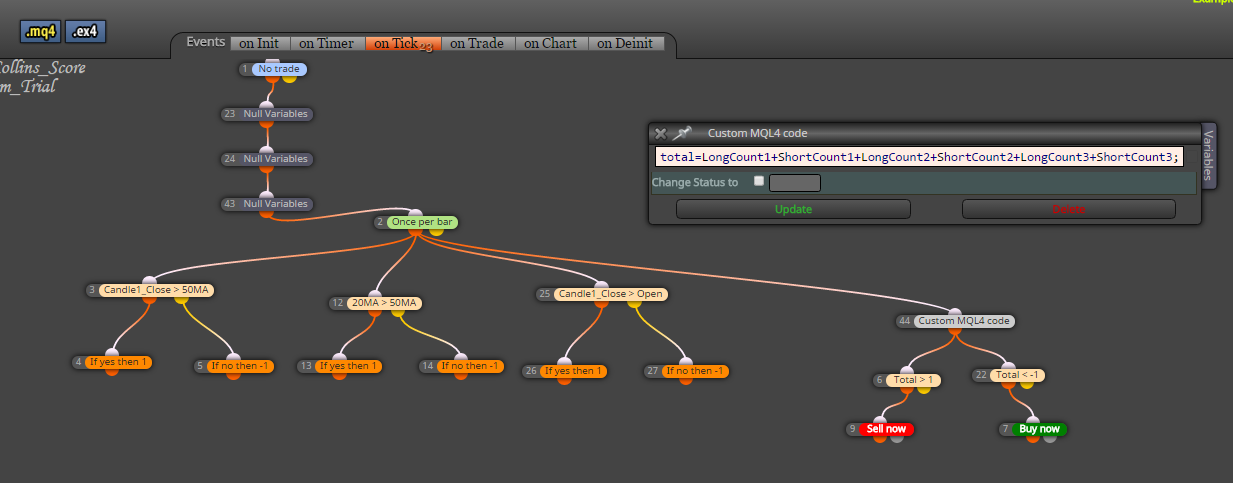Viewport: 1233px width, 483px height.
Task: Click the MQL4 code text field
Action: pyautogui.click(x=920, y=157)
